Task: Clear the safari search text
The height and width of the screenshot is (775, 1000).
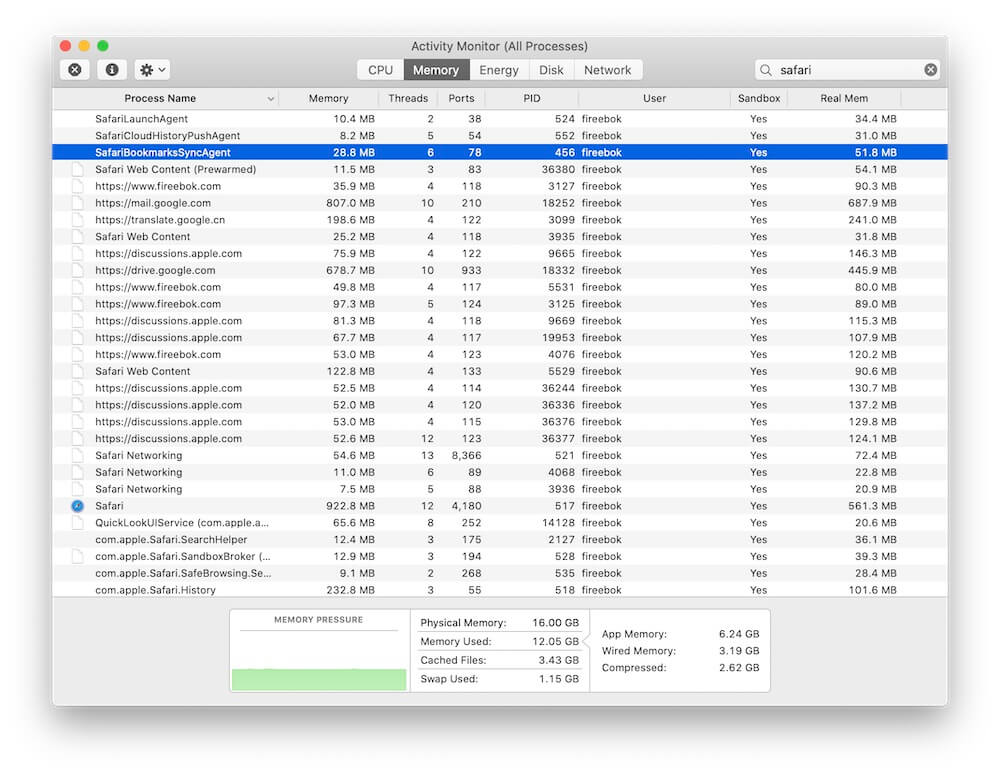Action: 930,70
